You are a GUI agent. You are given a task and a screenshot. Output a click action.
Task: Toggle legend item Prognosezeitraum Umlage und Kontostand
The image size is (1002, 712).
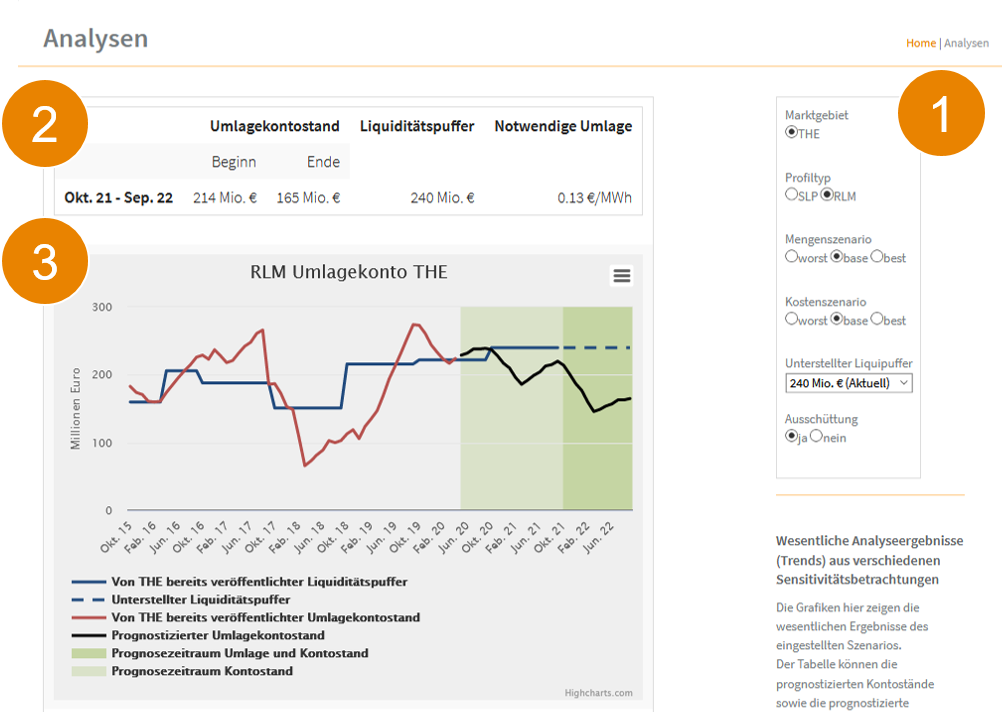point(220,653)
